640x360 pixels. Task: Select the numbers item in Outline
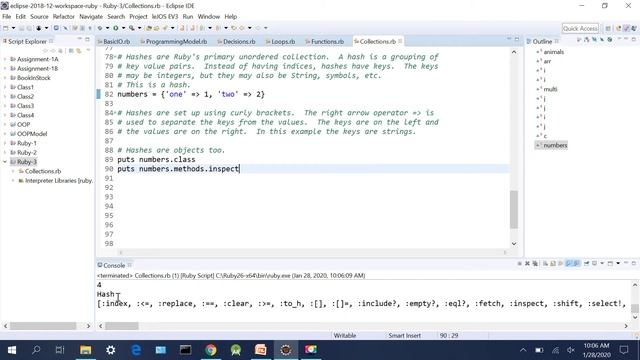(555, 145)
